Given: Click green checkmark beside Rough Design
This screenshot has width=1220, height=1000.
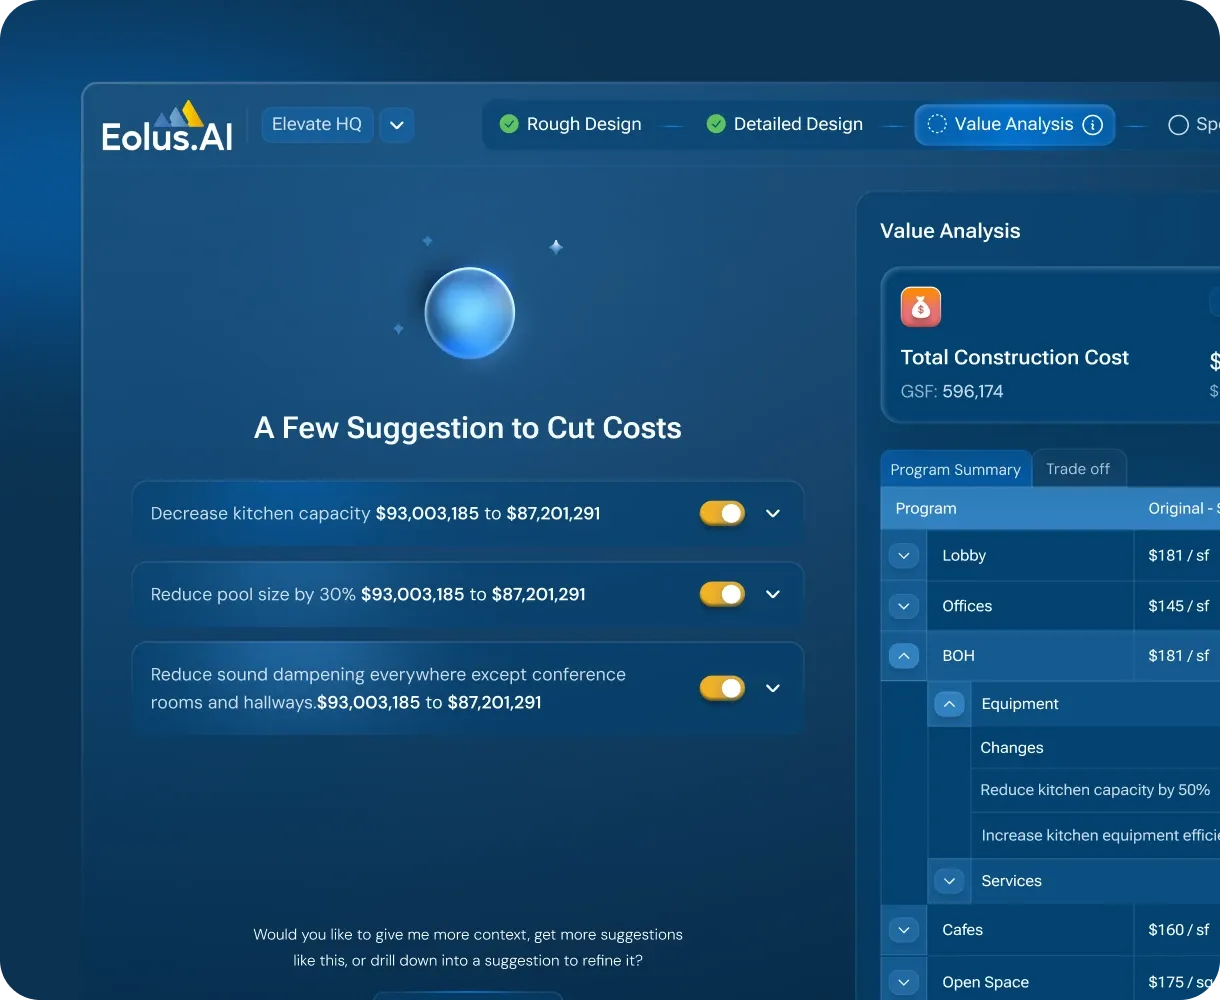Looking at the screenshot, I should (x=509, y=124).
